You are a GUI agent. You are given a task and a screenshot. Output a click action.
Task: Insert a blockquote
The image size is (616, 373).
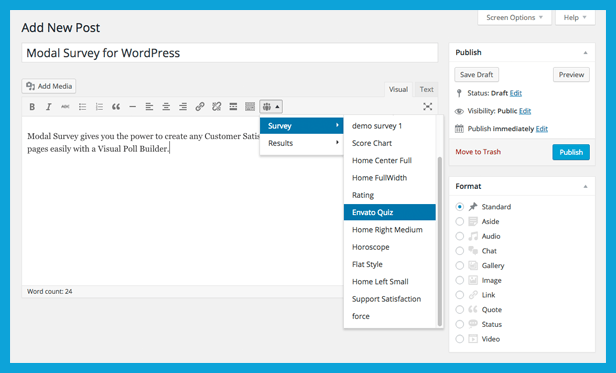(x=116, y=107)
